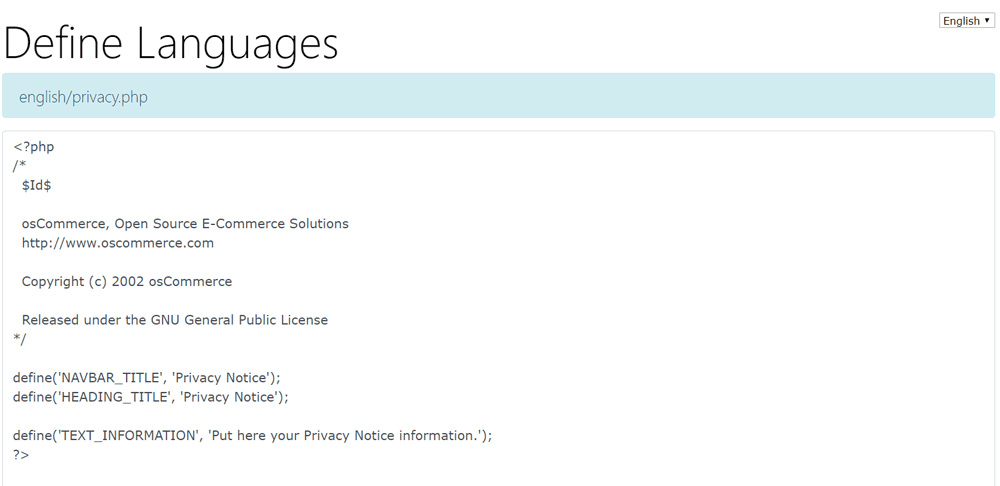Click the http://www.oscommerce.com URL text
1000x486 pixels.
click(117, 243)
